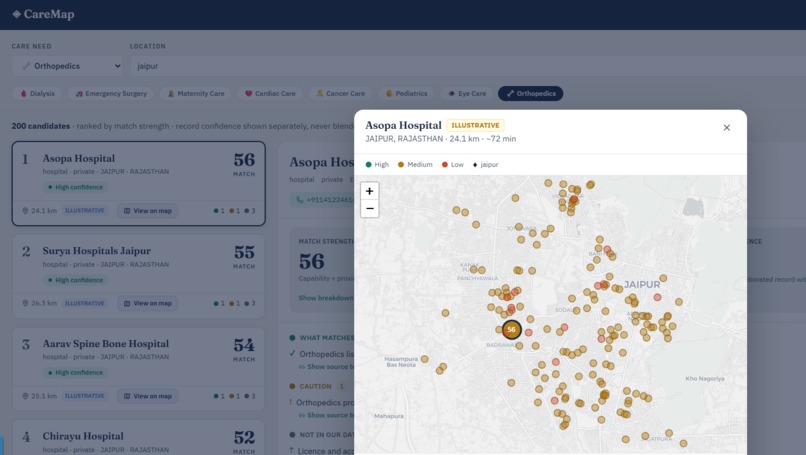This screenshot has width=806, height=455.
Task: Click the Dialysis drop icon
Action: tap(23, 94)
